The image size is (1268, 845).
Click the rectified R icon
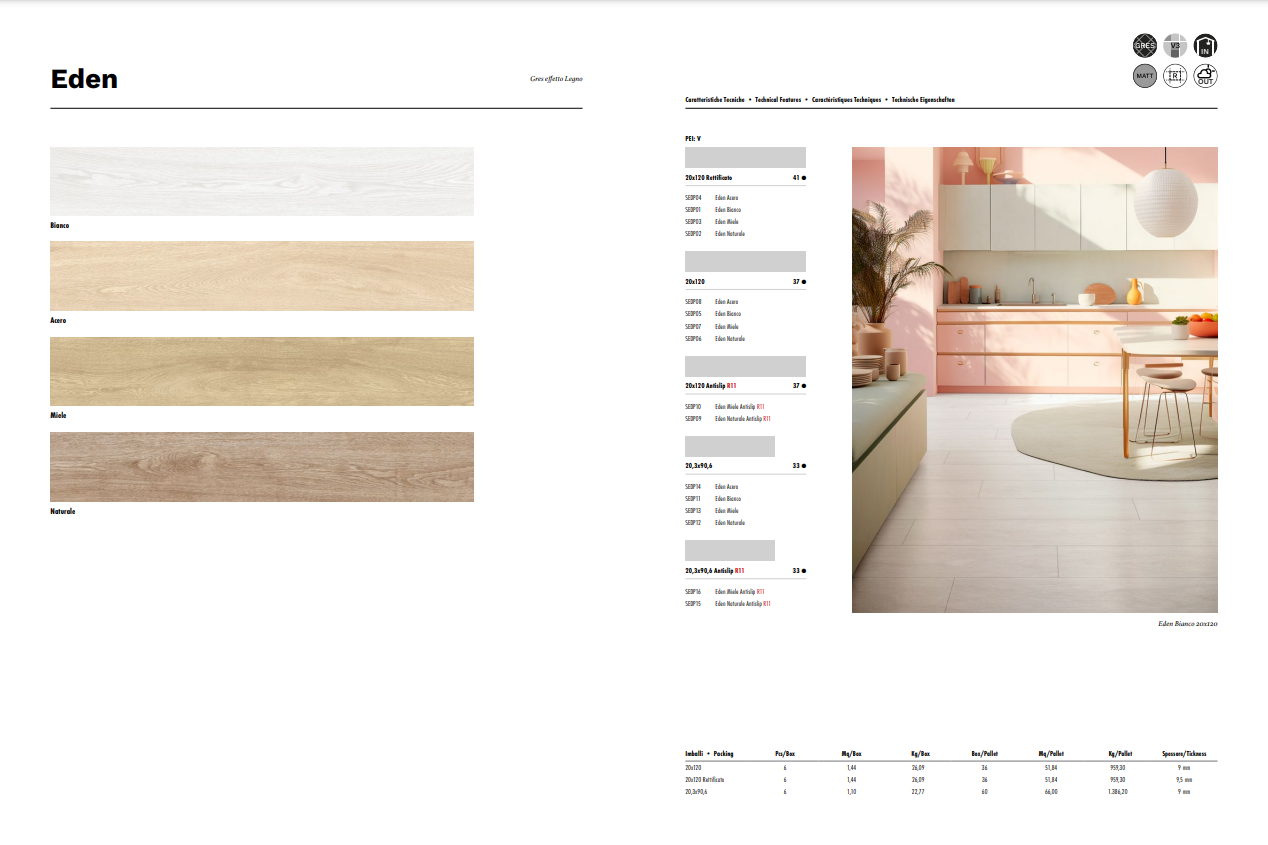(x=1175, y=76)
